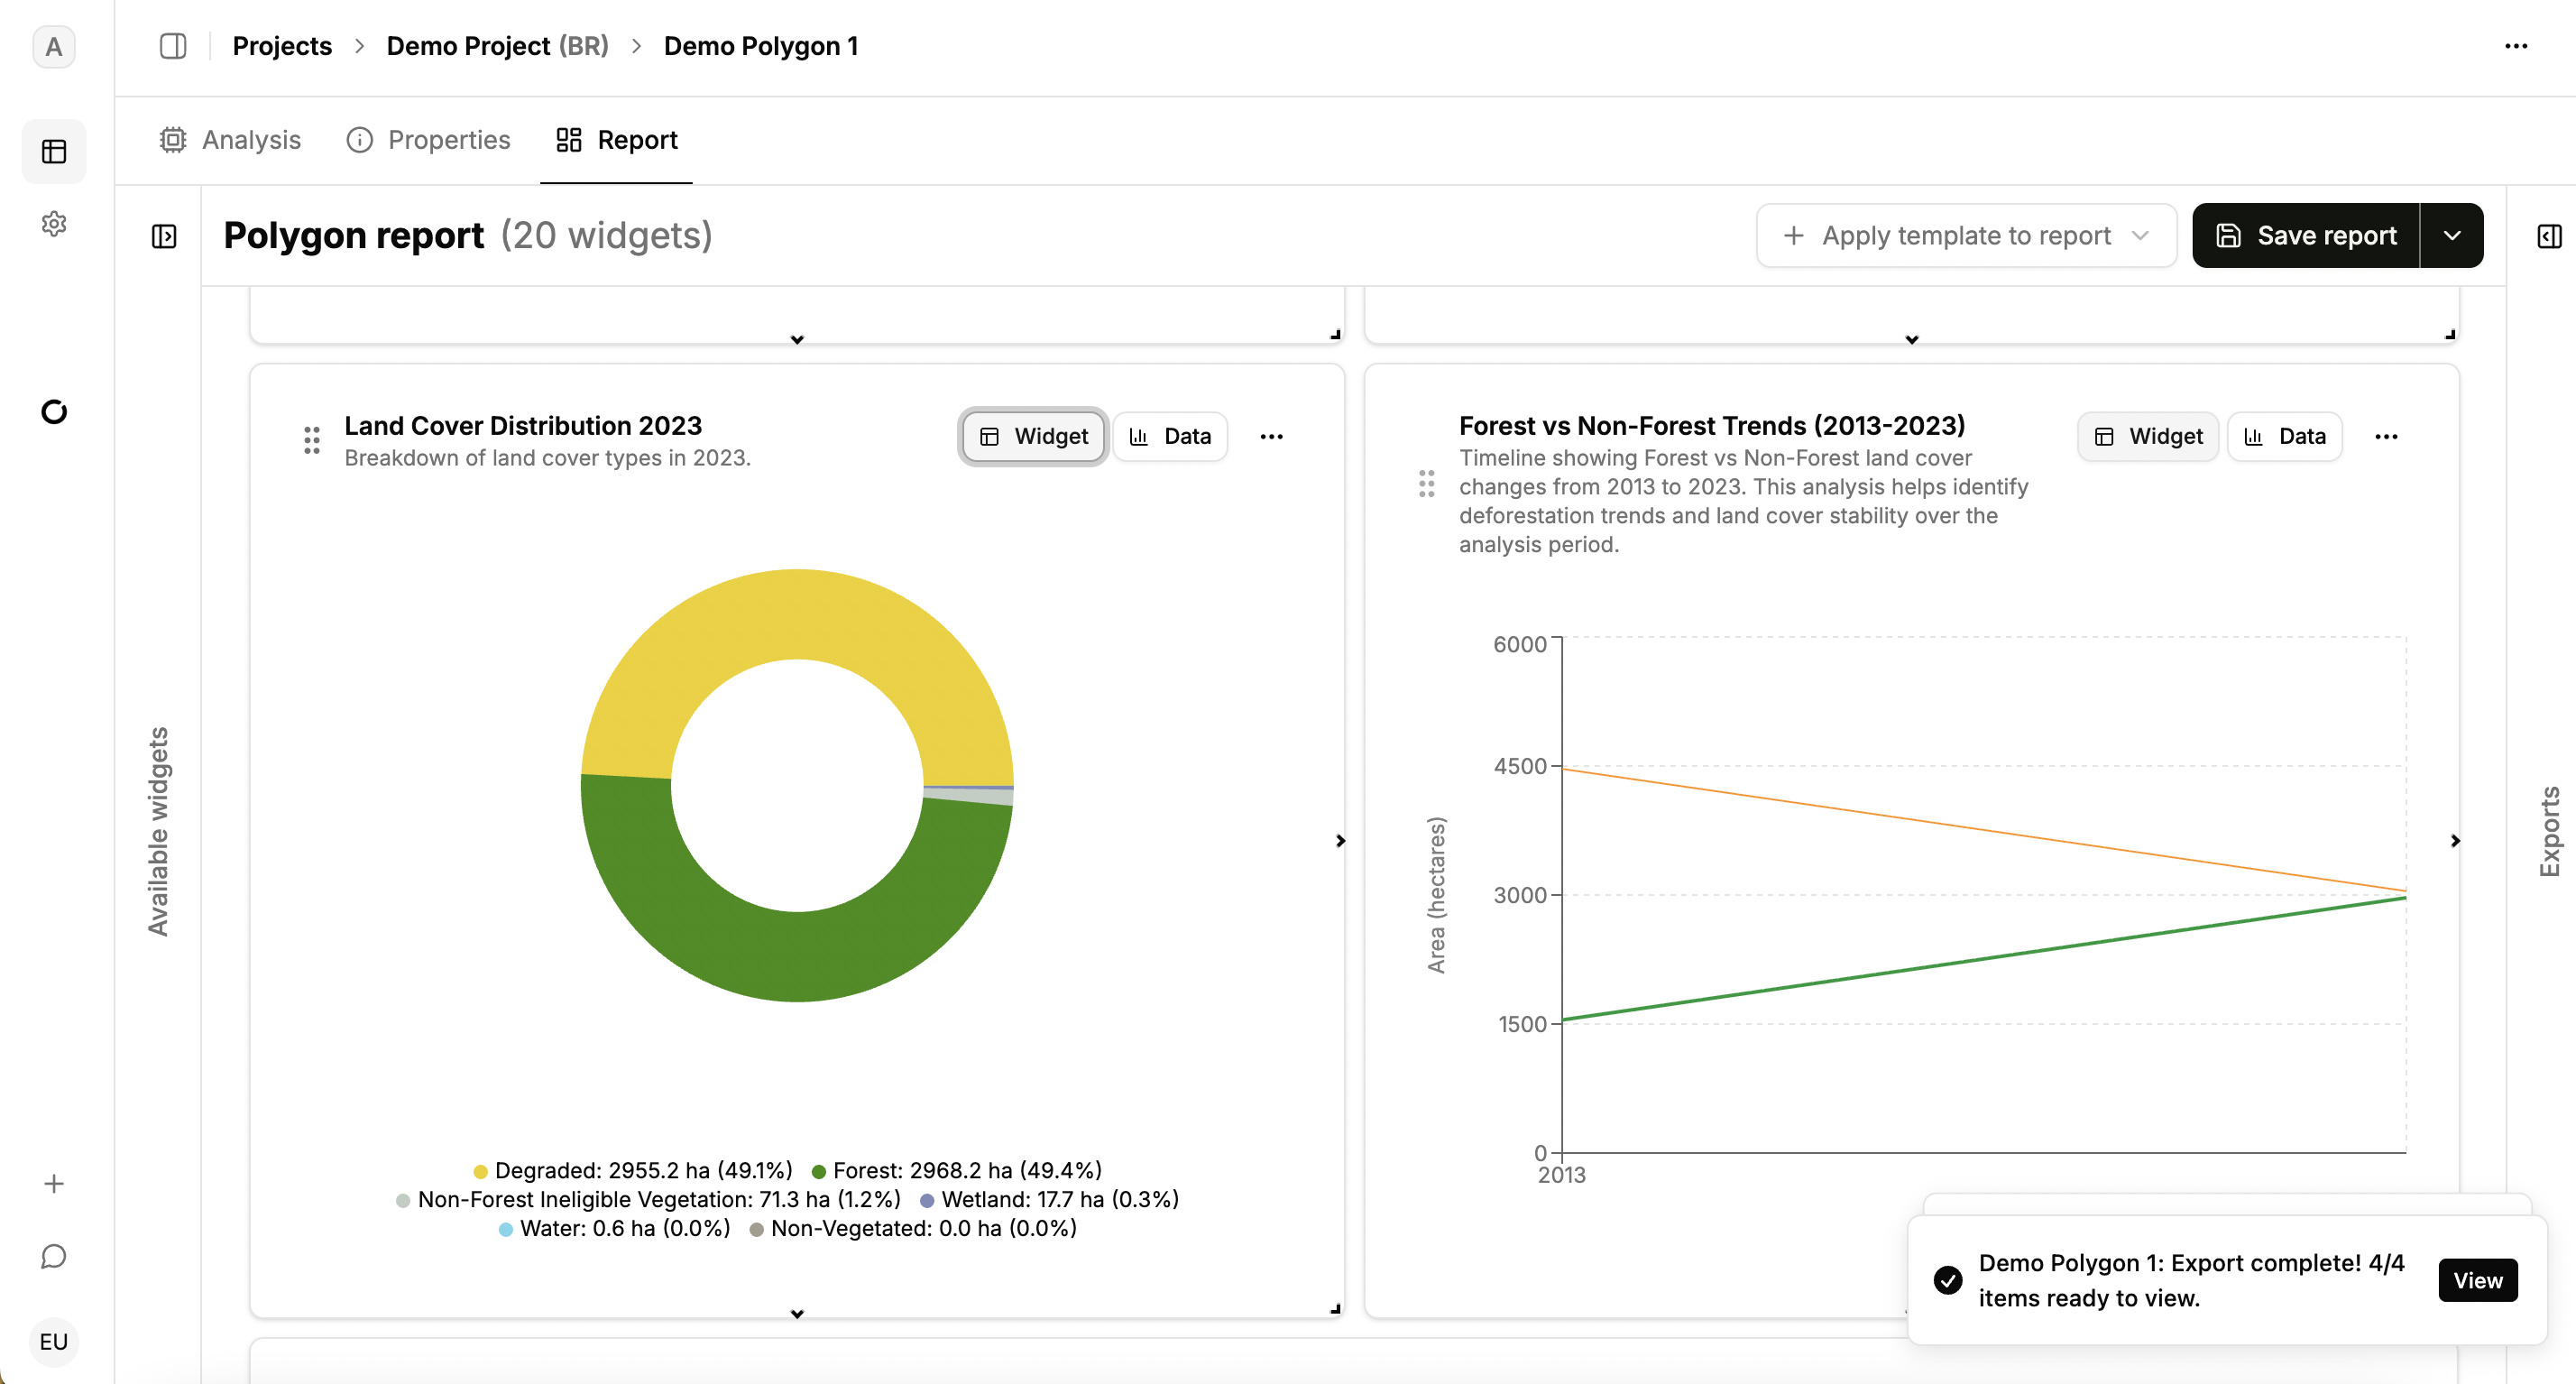Viewport: 2576px width, 1384px height.
Task: Expand Save report dropdown arrow
Action: click(2452, 236)
